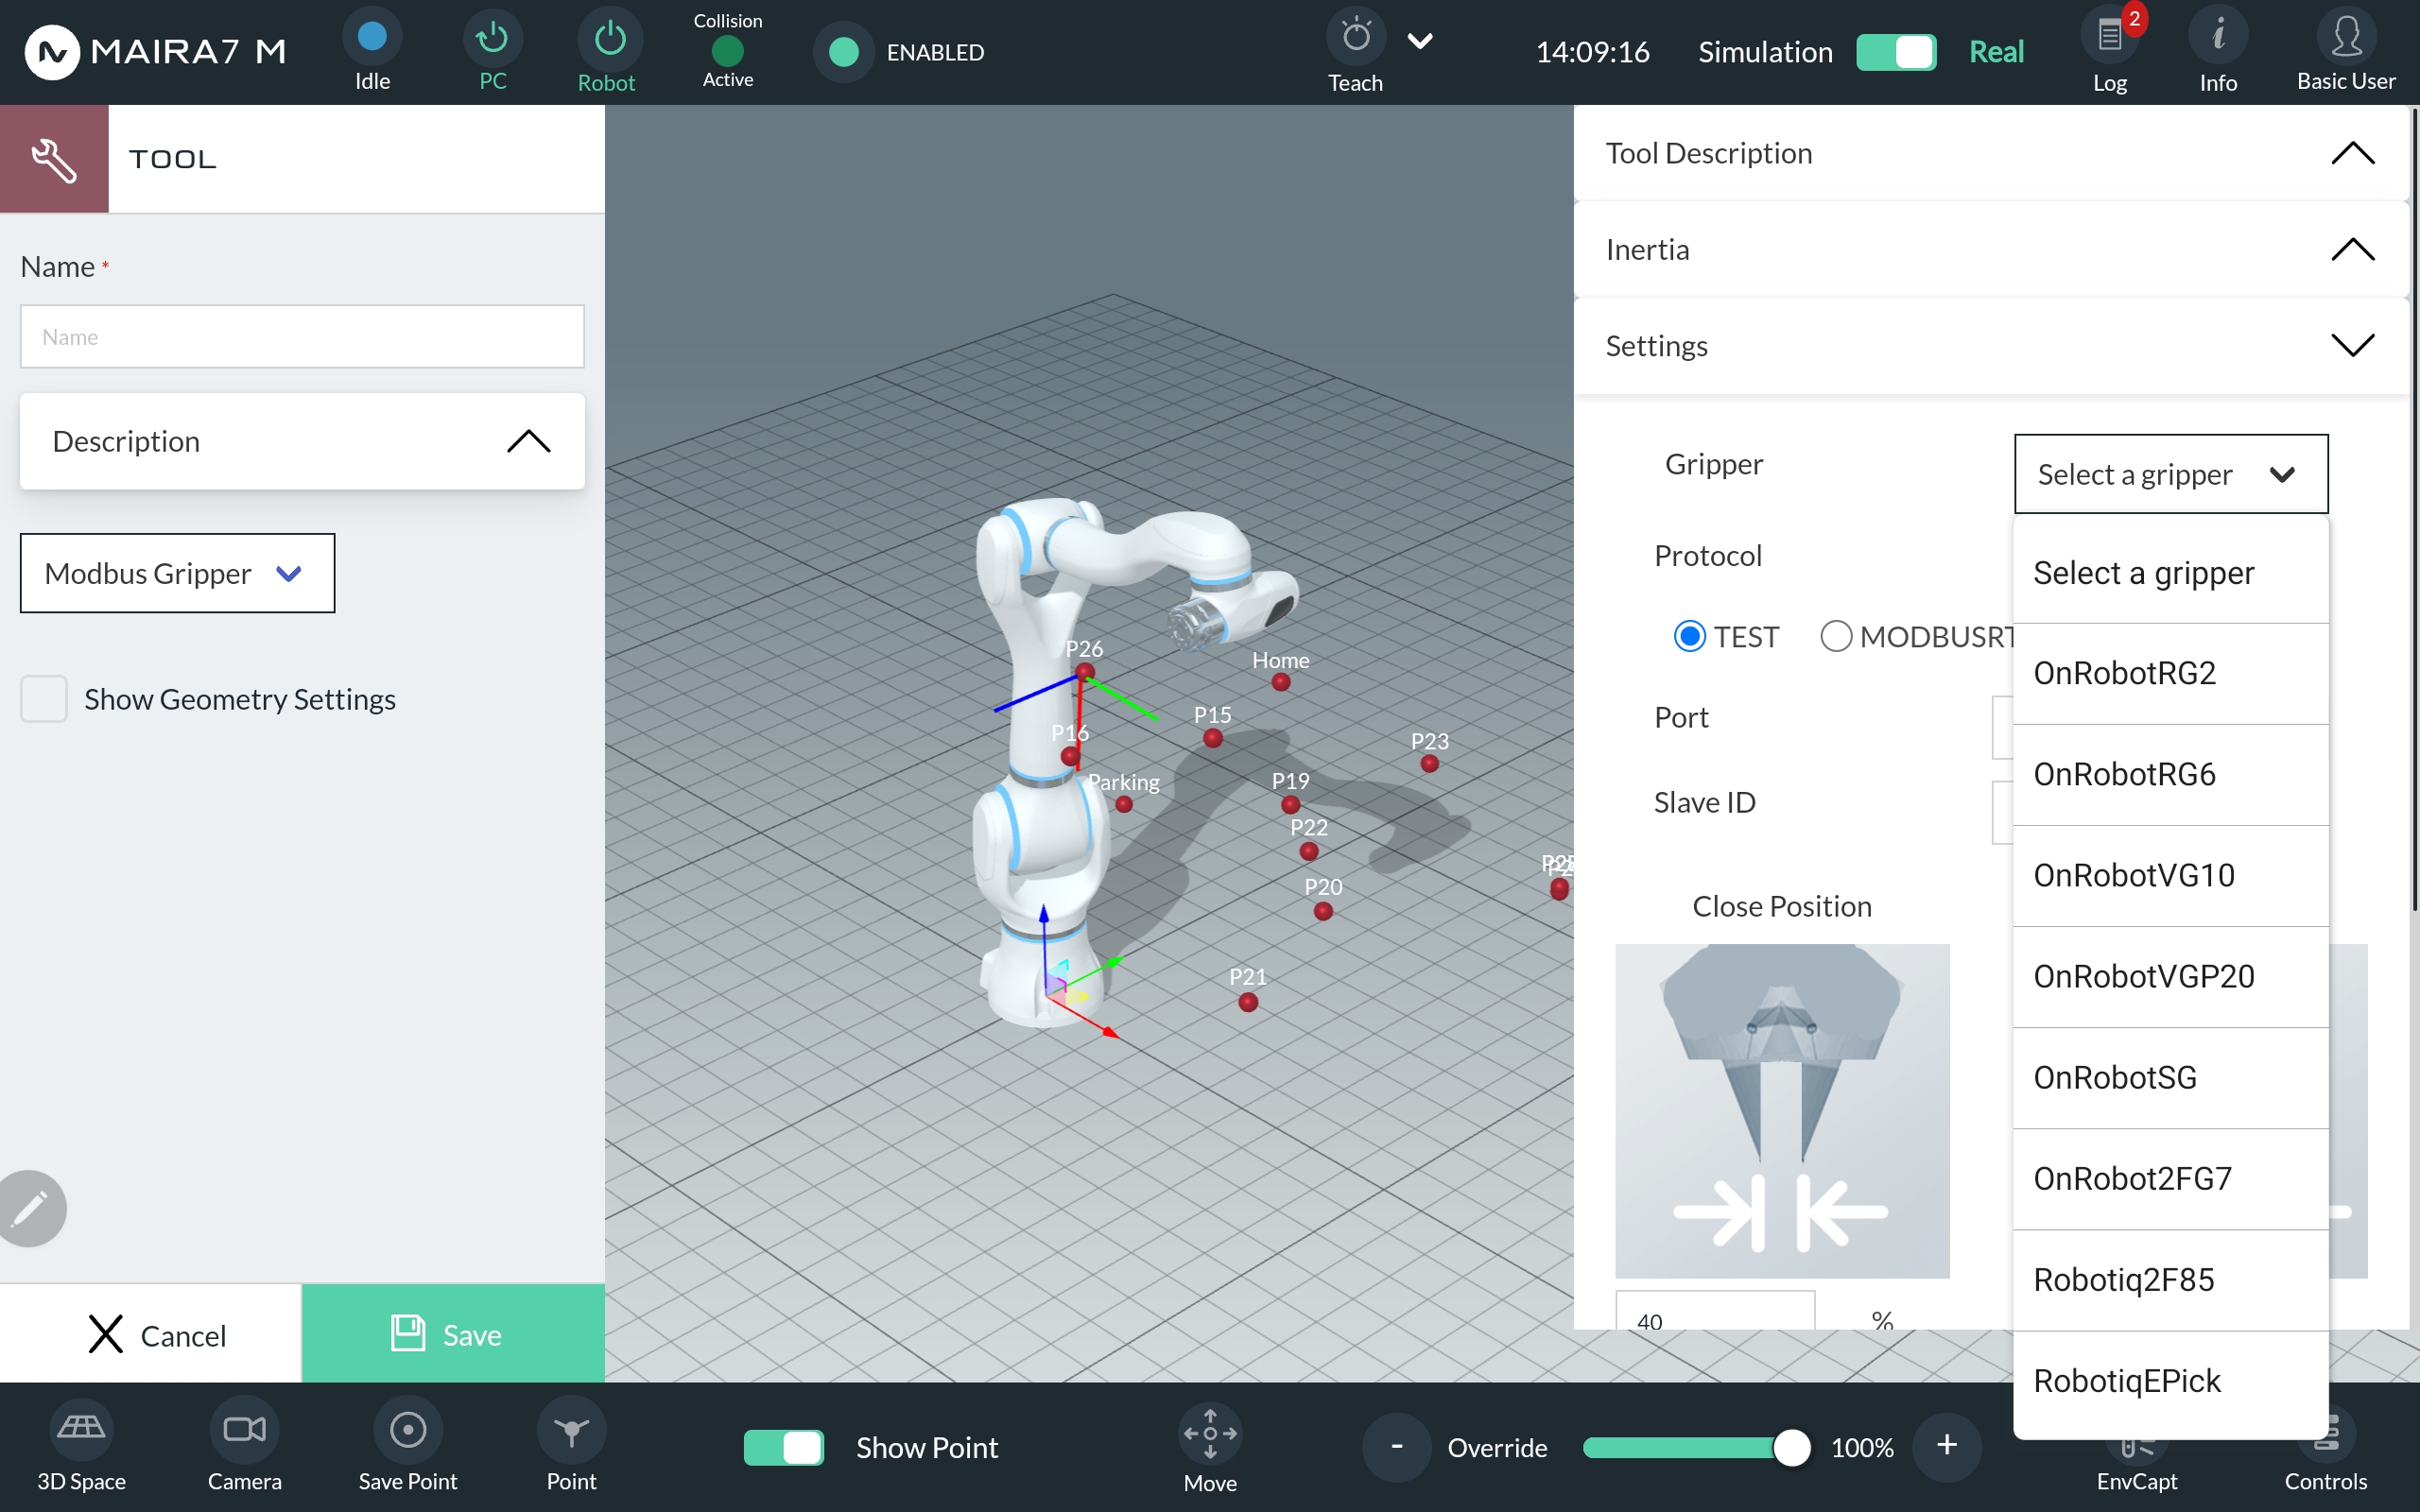
Task: Click the Idle status indicator icon
Action: [x=372, y=38]
